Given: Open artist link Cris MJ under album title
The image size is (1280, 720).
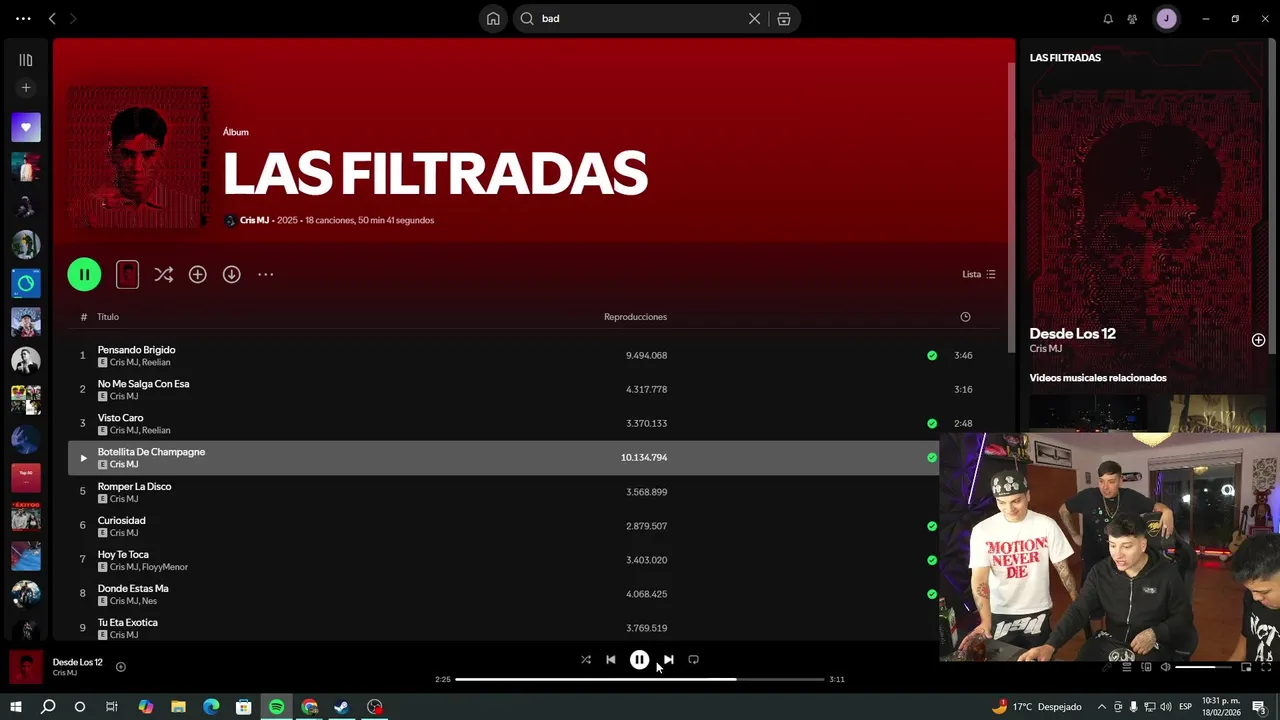Looking at the screenshot, I should click(x=254, y=220).
